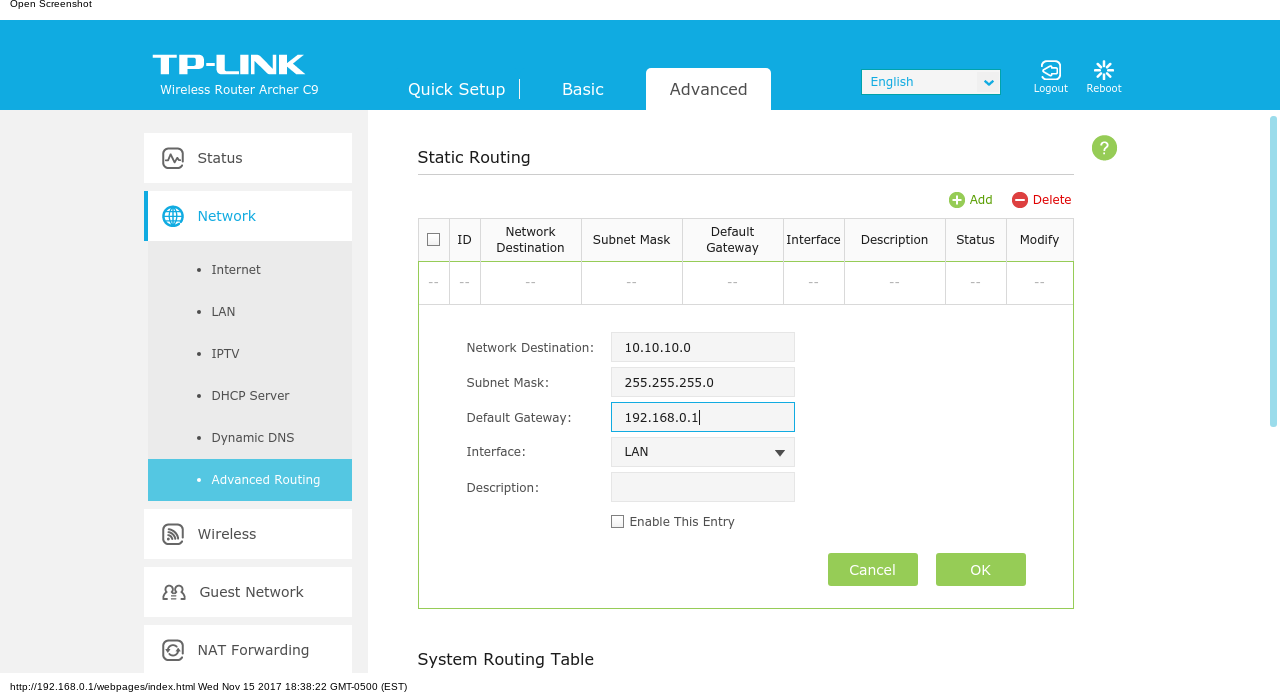
Task: Click the page vertical scrollbar
Action: click(x=1273, y=271)
